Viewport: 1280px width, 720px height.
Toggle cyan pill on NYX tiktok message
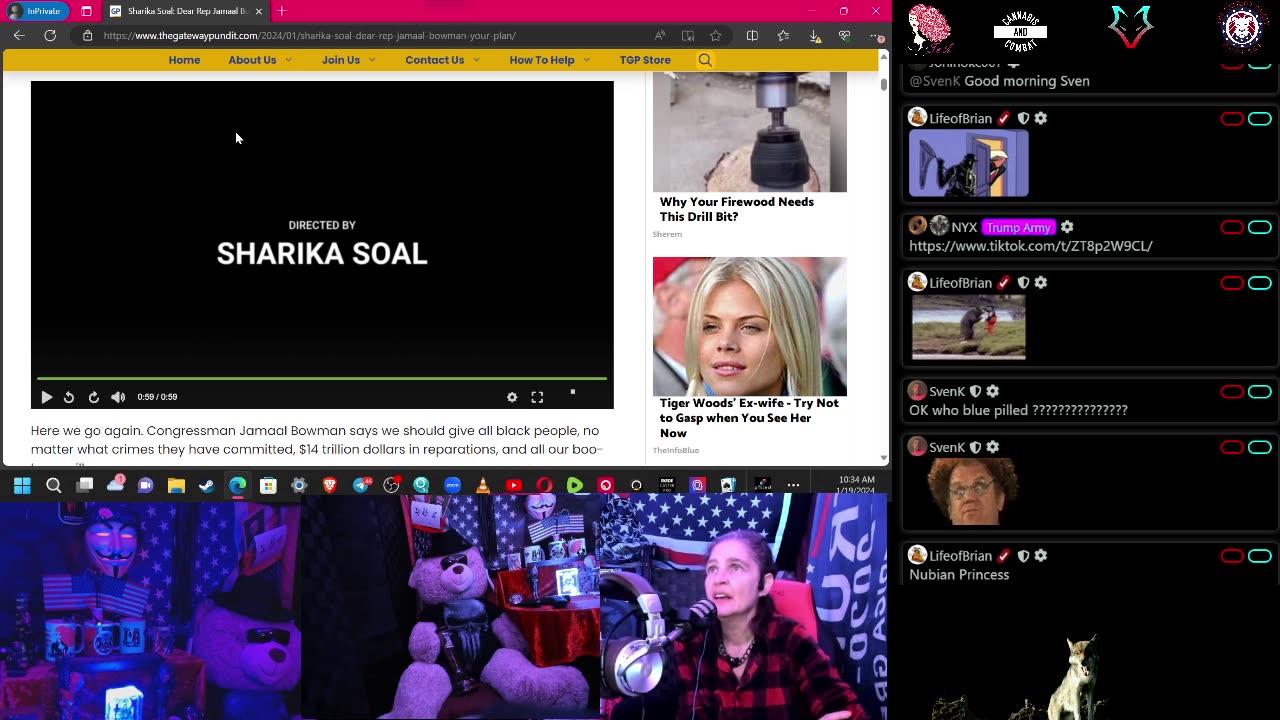tap(1260, 228)
